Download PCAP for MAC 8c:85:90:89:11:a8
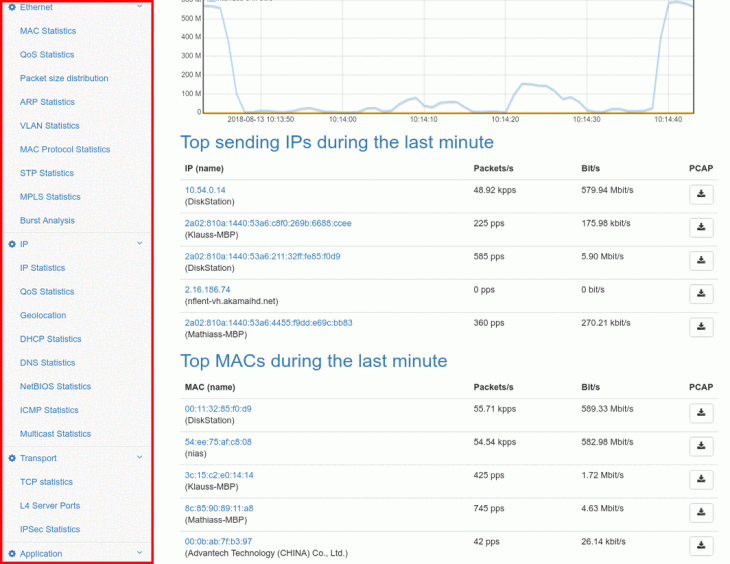 tap(701, 513)
